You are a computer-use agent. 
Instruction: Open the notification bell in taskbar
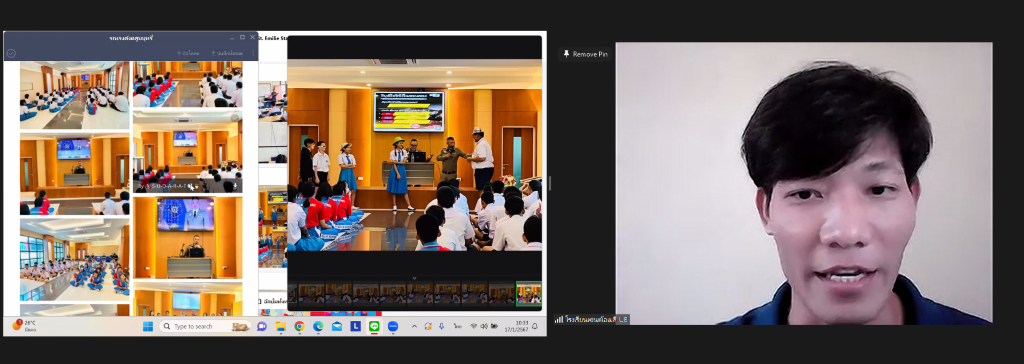point(536,326)
